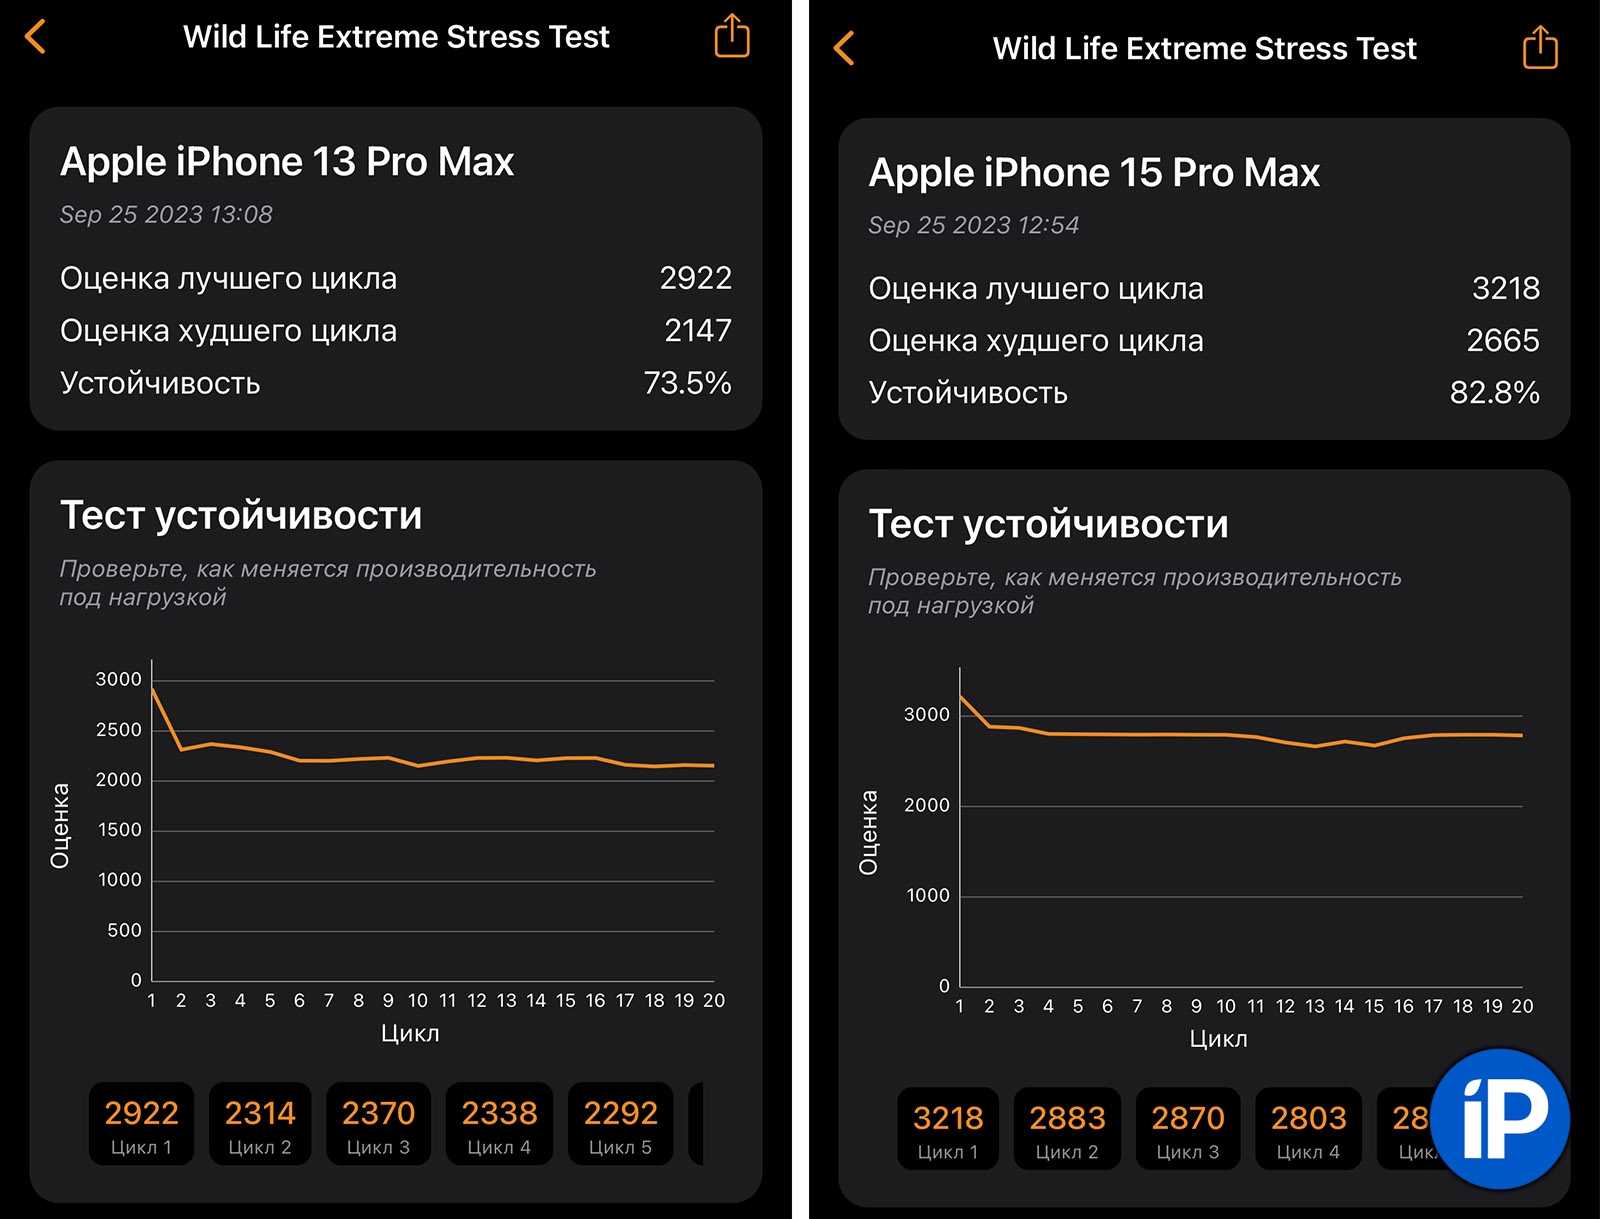Image resolution: width=1600 pixels, height=1219 pixels.
Task: Tap share icon on iPhone 15 Pro Max screen
Action: [1540, 48]
